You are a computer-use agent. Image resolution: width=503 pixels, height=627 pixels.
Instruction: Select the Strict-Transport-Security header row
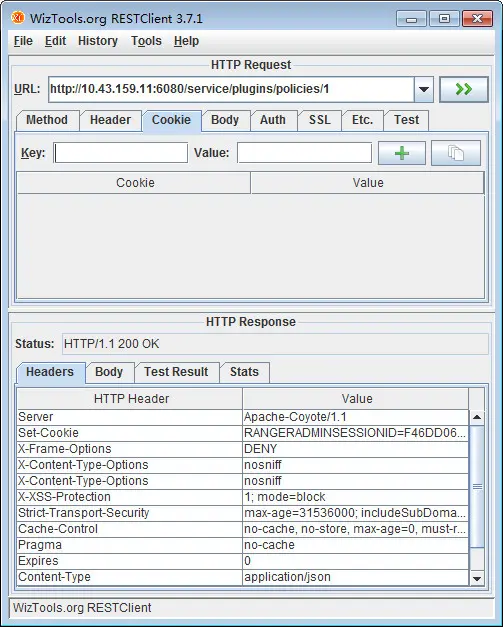(243, 513)
